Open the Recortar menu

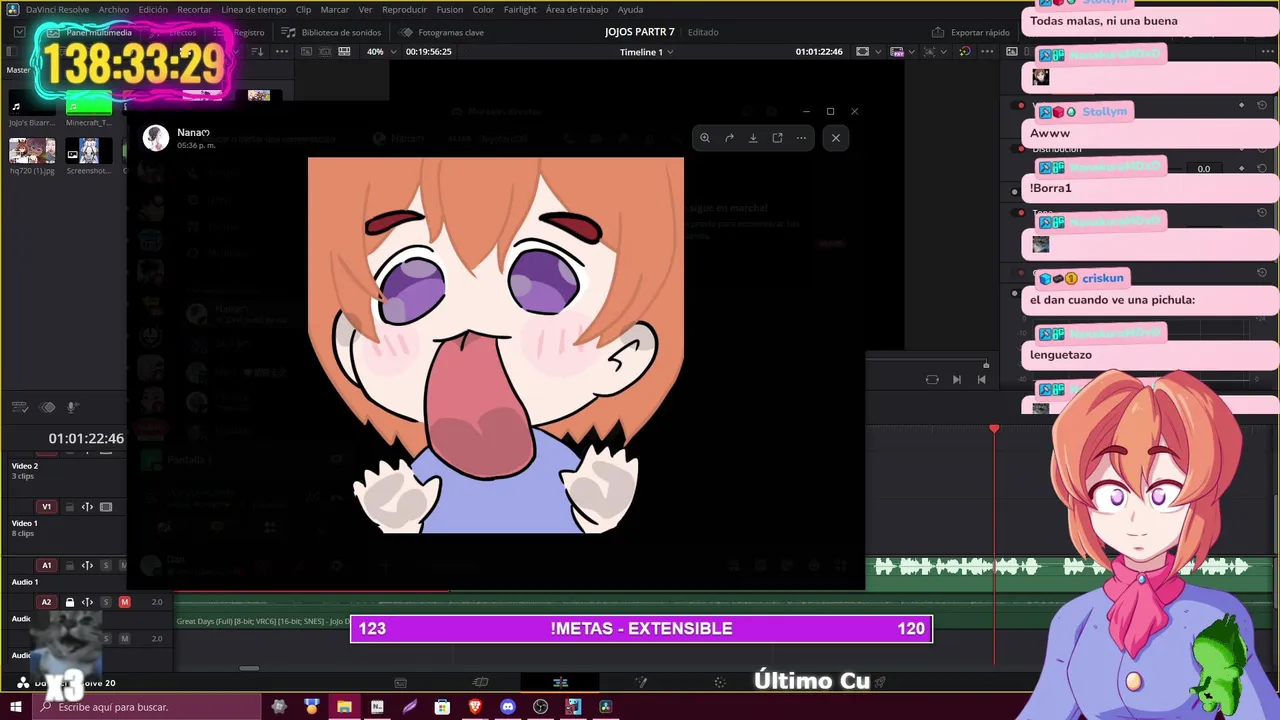(x=194, y=9)
